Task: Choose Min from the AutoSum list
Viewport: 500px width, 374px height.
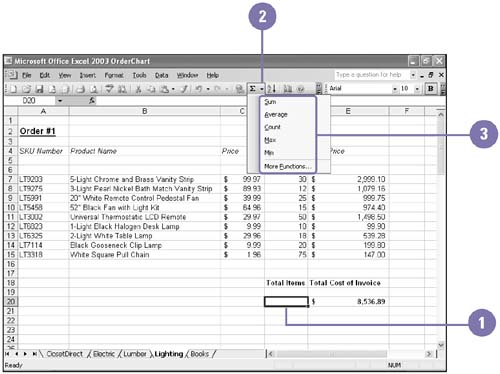Action: (288, 153)
